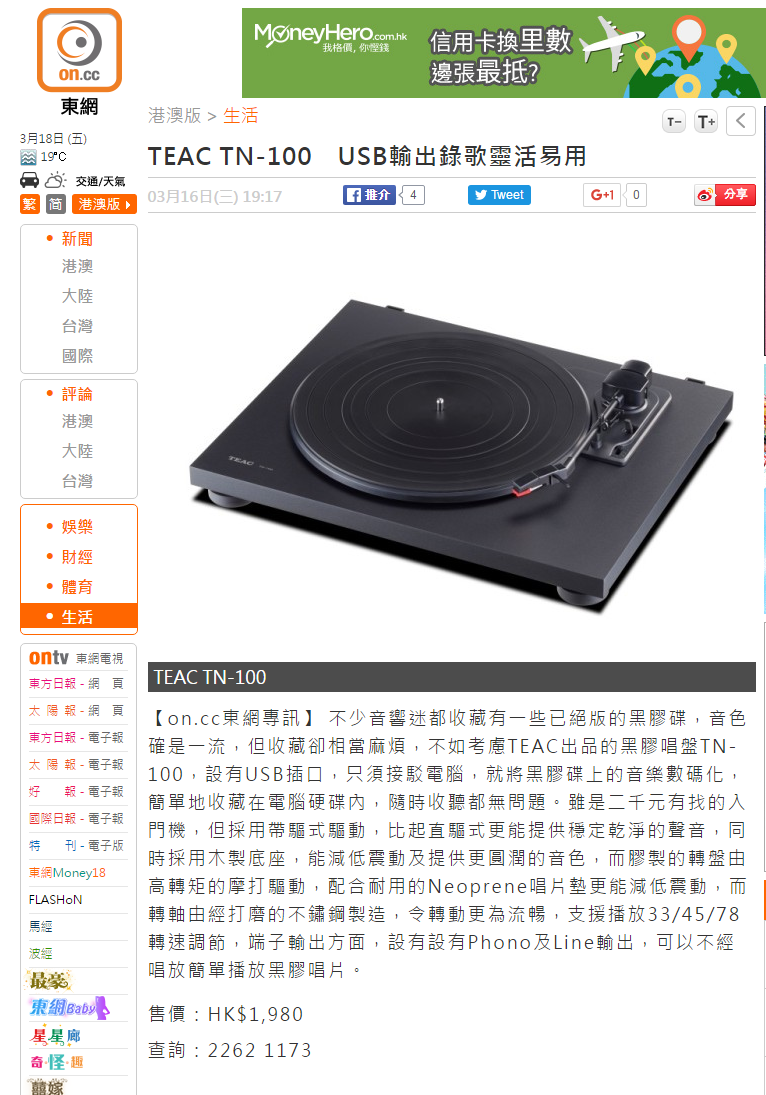
Task: Click the Twitter Tweet button
Action: tap(499, 195)
